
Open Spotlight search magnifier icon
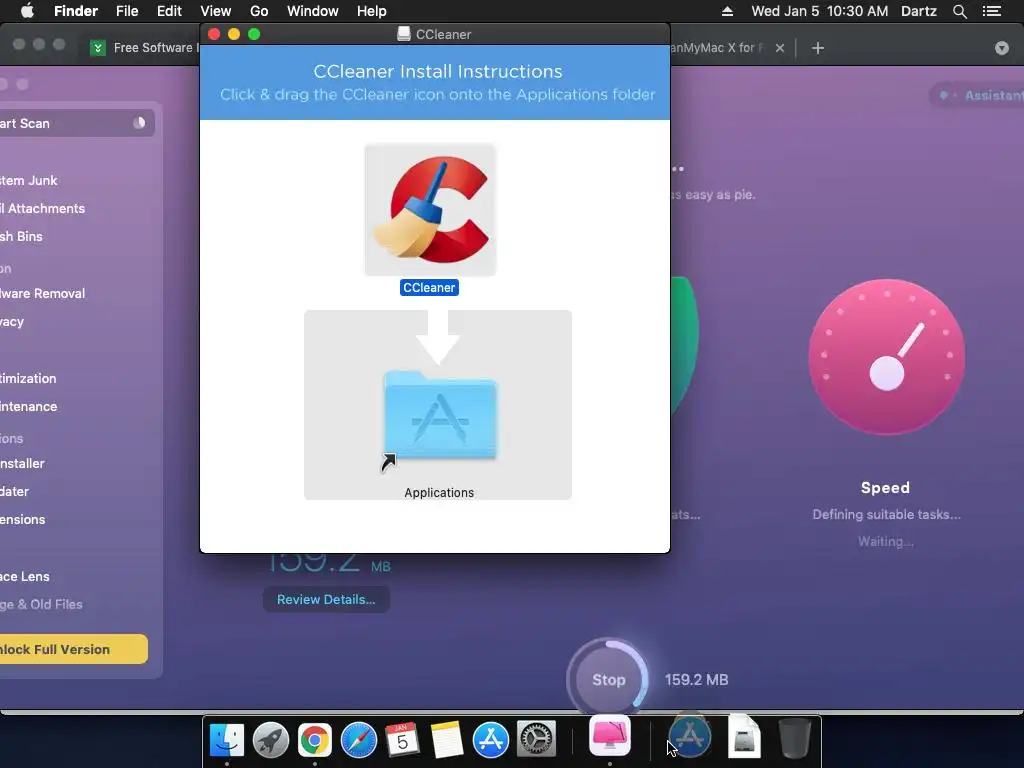959,11
